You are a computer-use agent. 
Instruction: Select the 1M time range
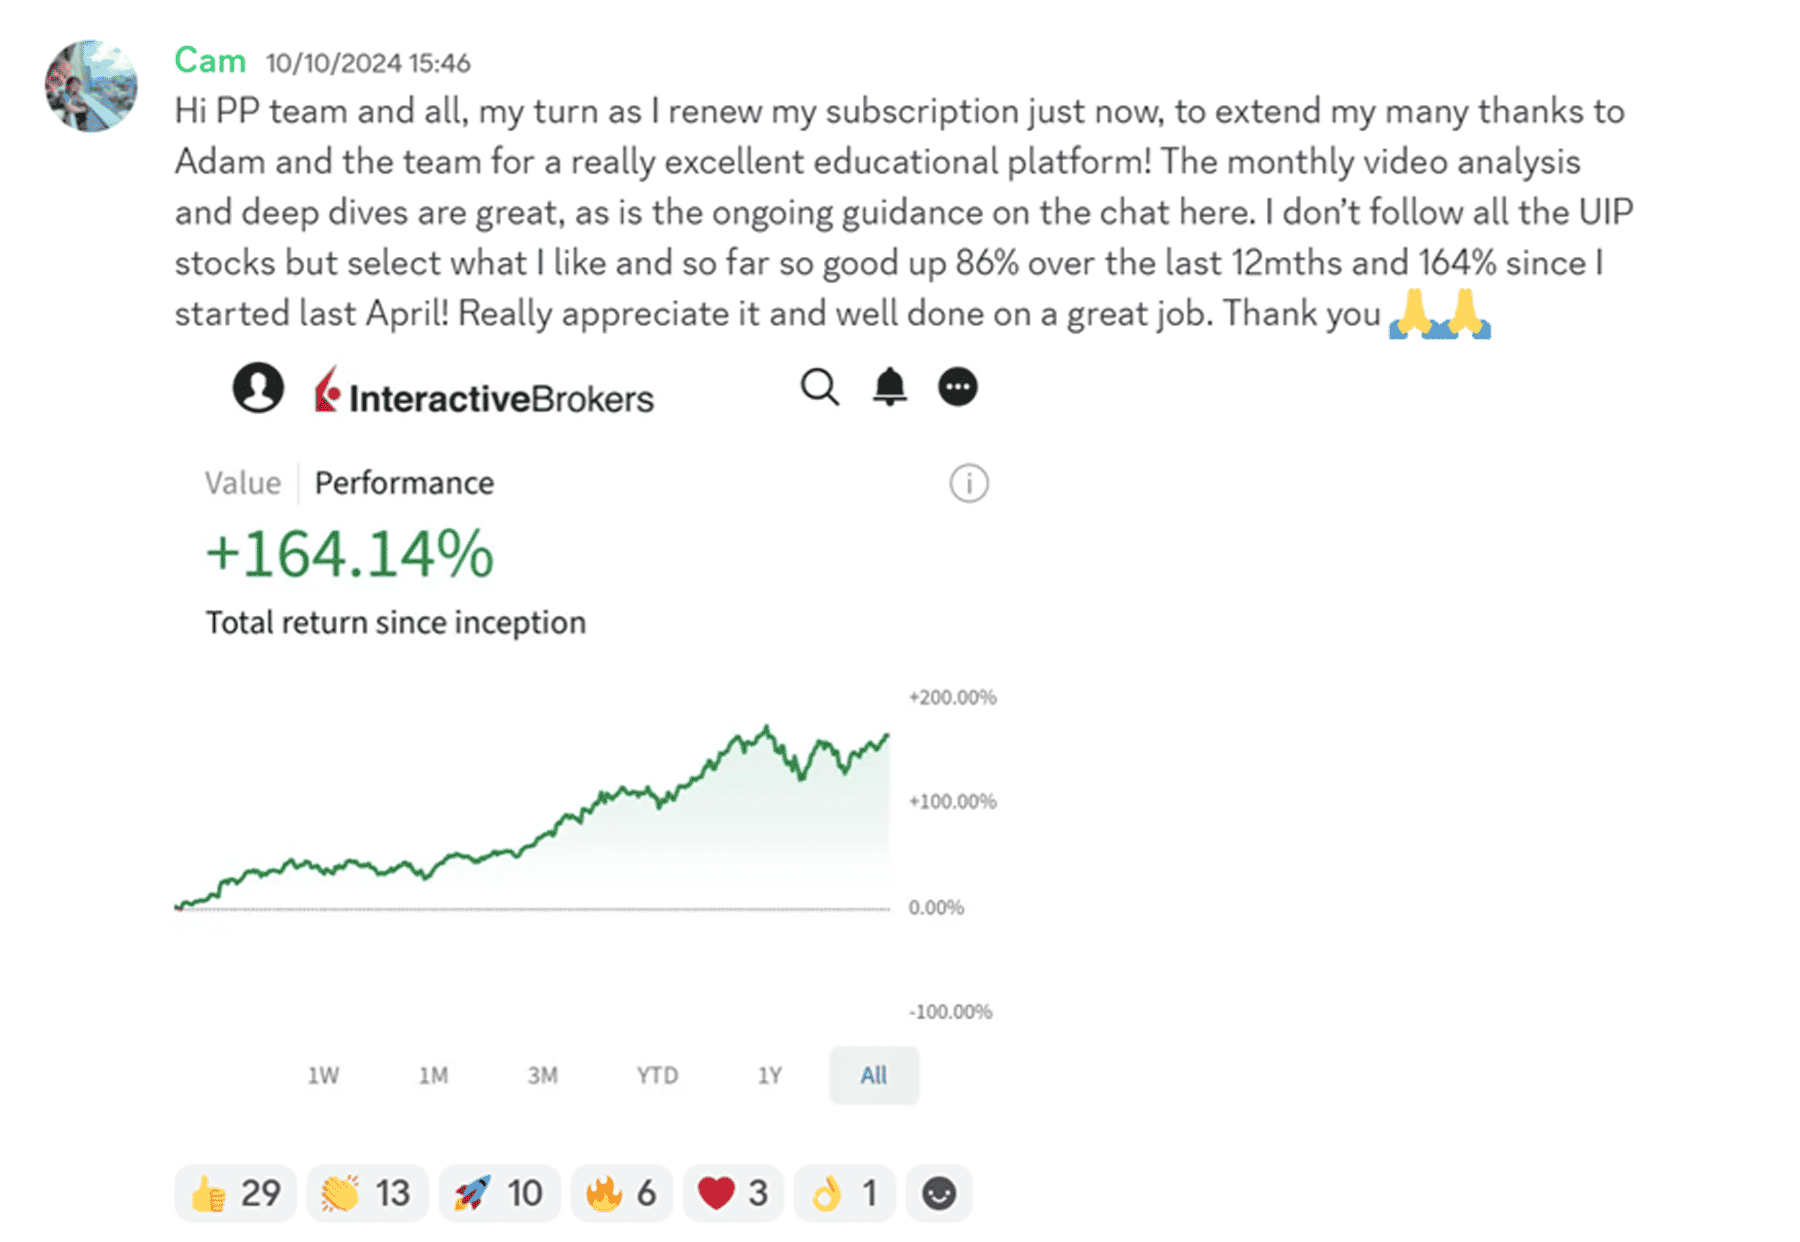coord(433,1075)
